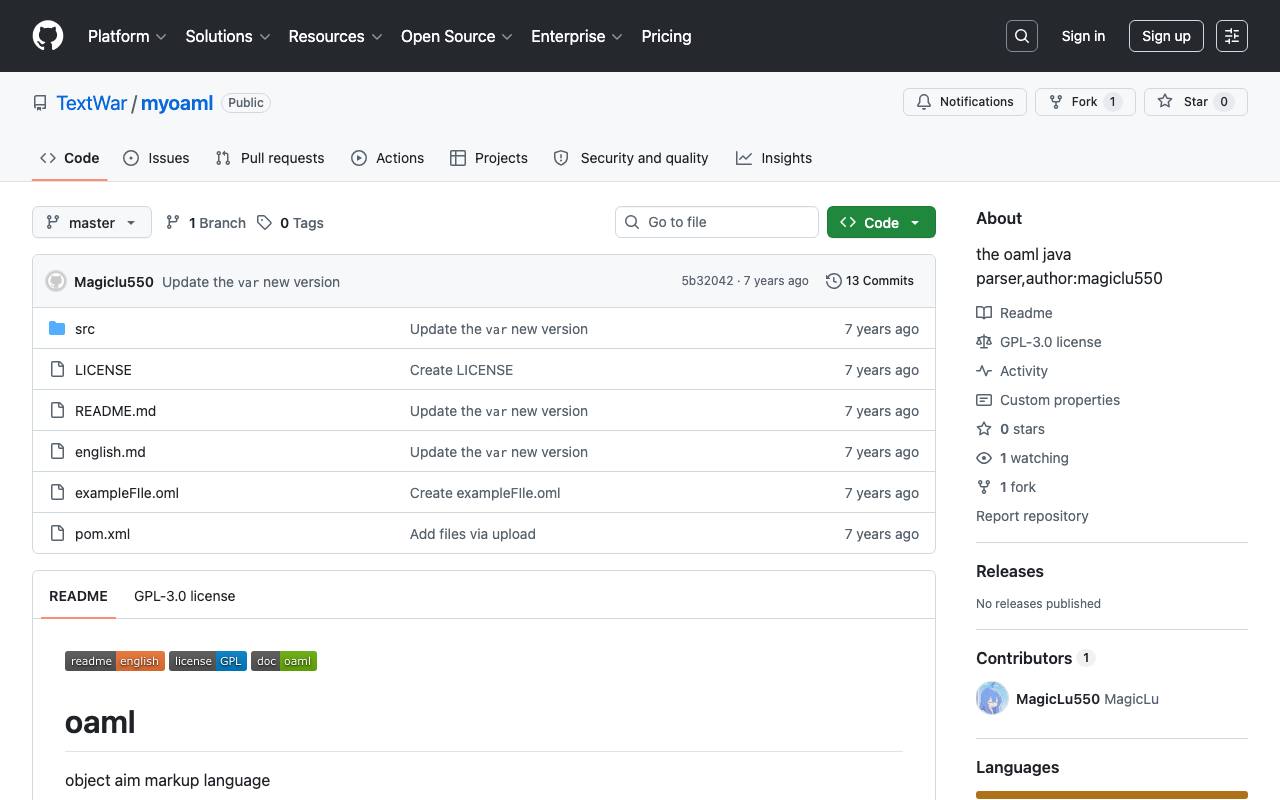Image resolution: width=1280 pixels, height=800 pixels.
Task: Click the LICENSE file icon
Action: [x=57, y=370]
